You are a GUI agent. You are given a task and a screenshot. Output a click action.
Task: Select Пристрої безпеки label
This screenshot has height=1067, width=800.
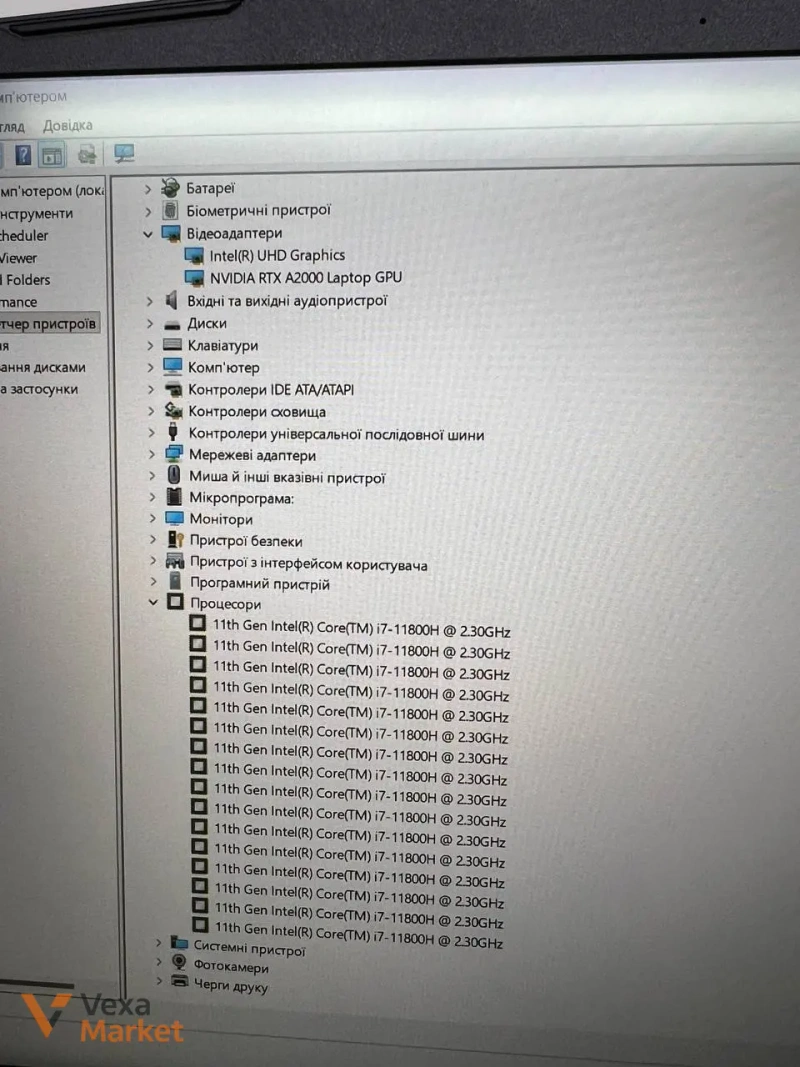(246, 541)
